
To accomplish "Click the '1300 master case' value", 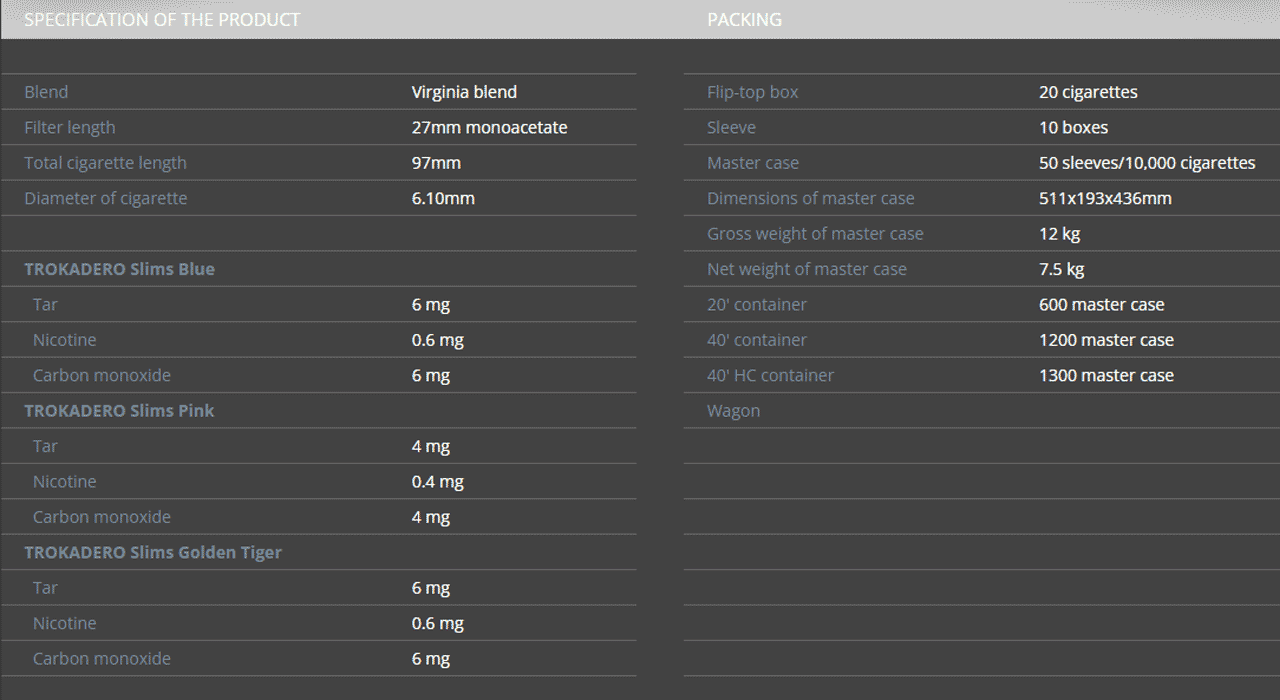I will tap(1106, 375).
